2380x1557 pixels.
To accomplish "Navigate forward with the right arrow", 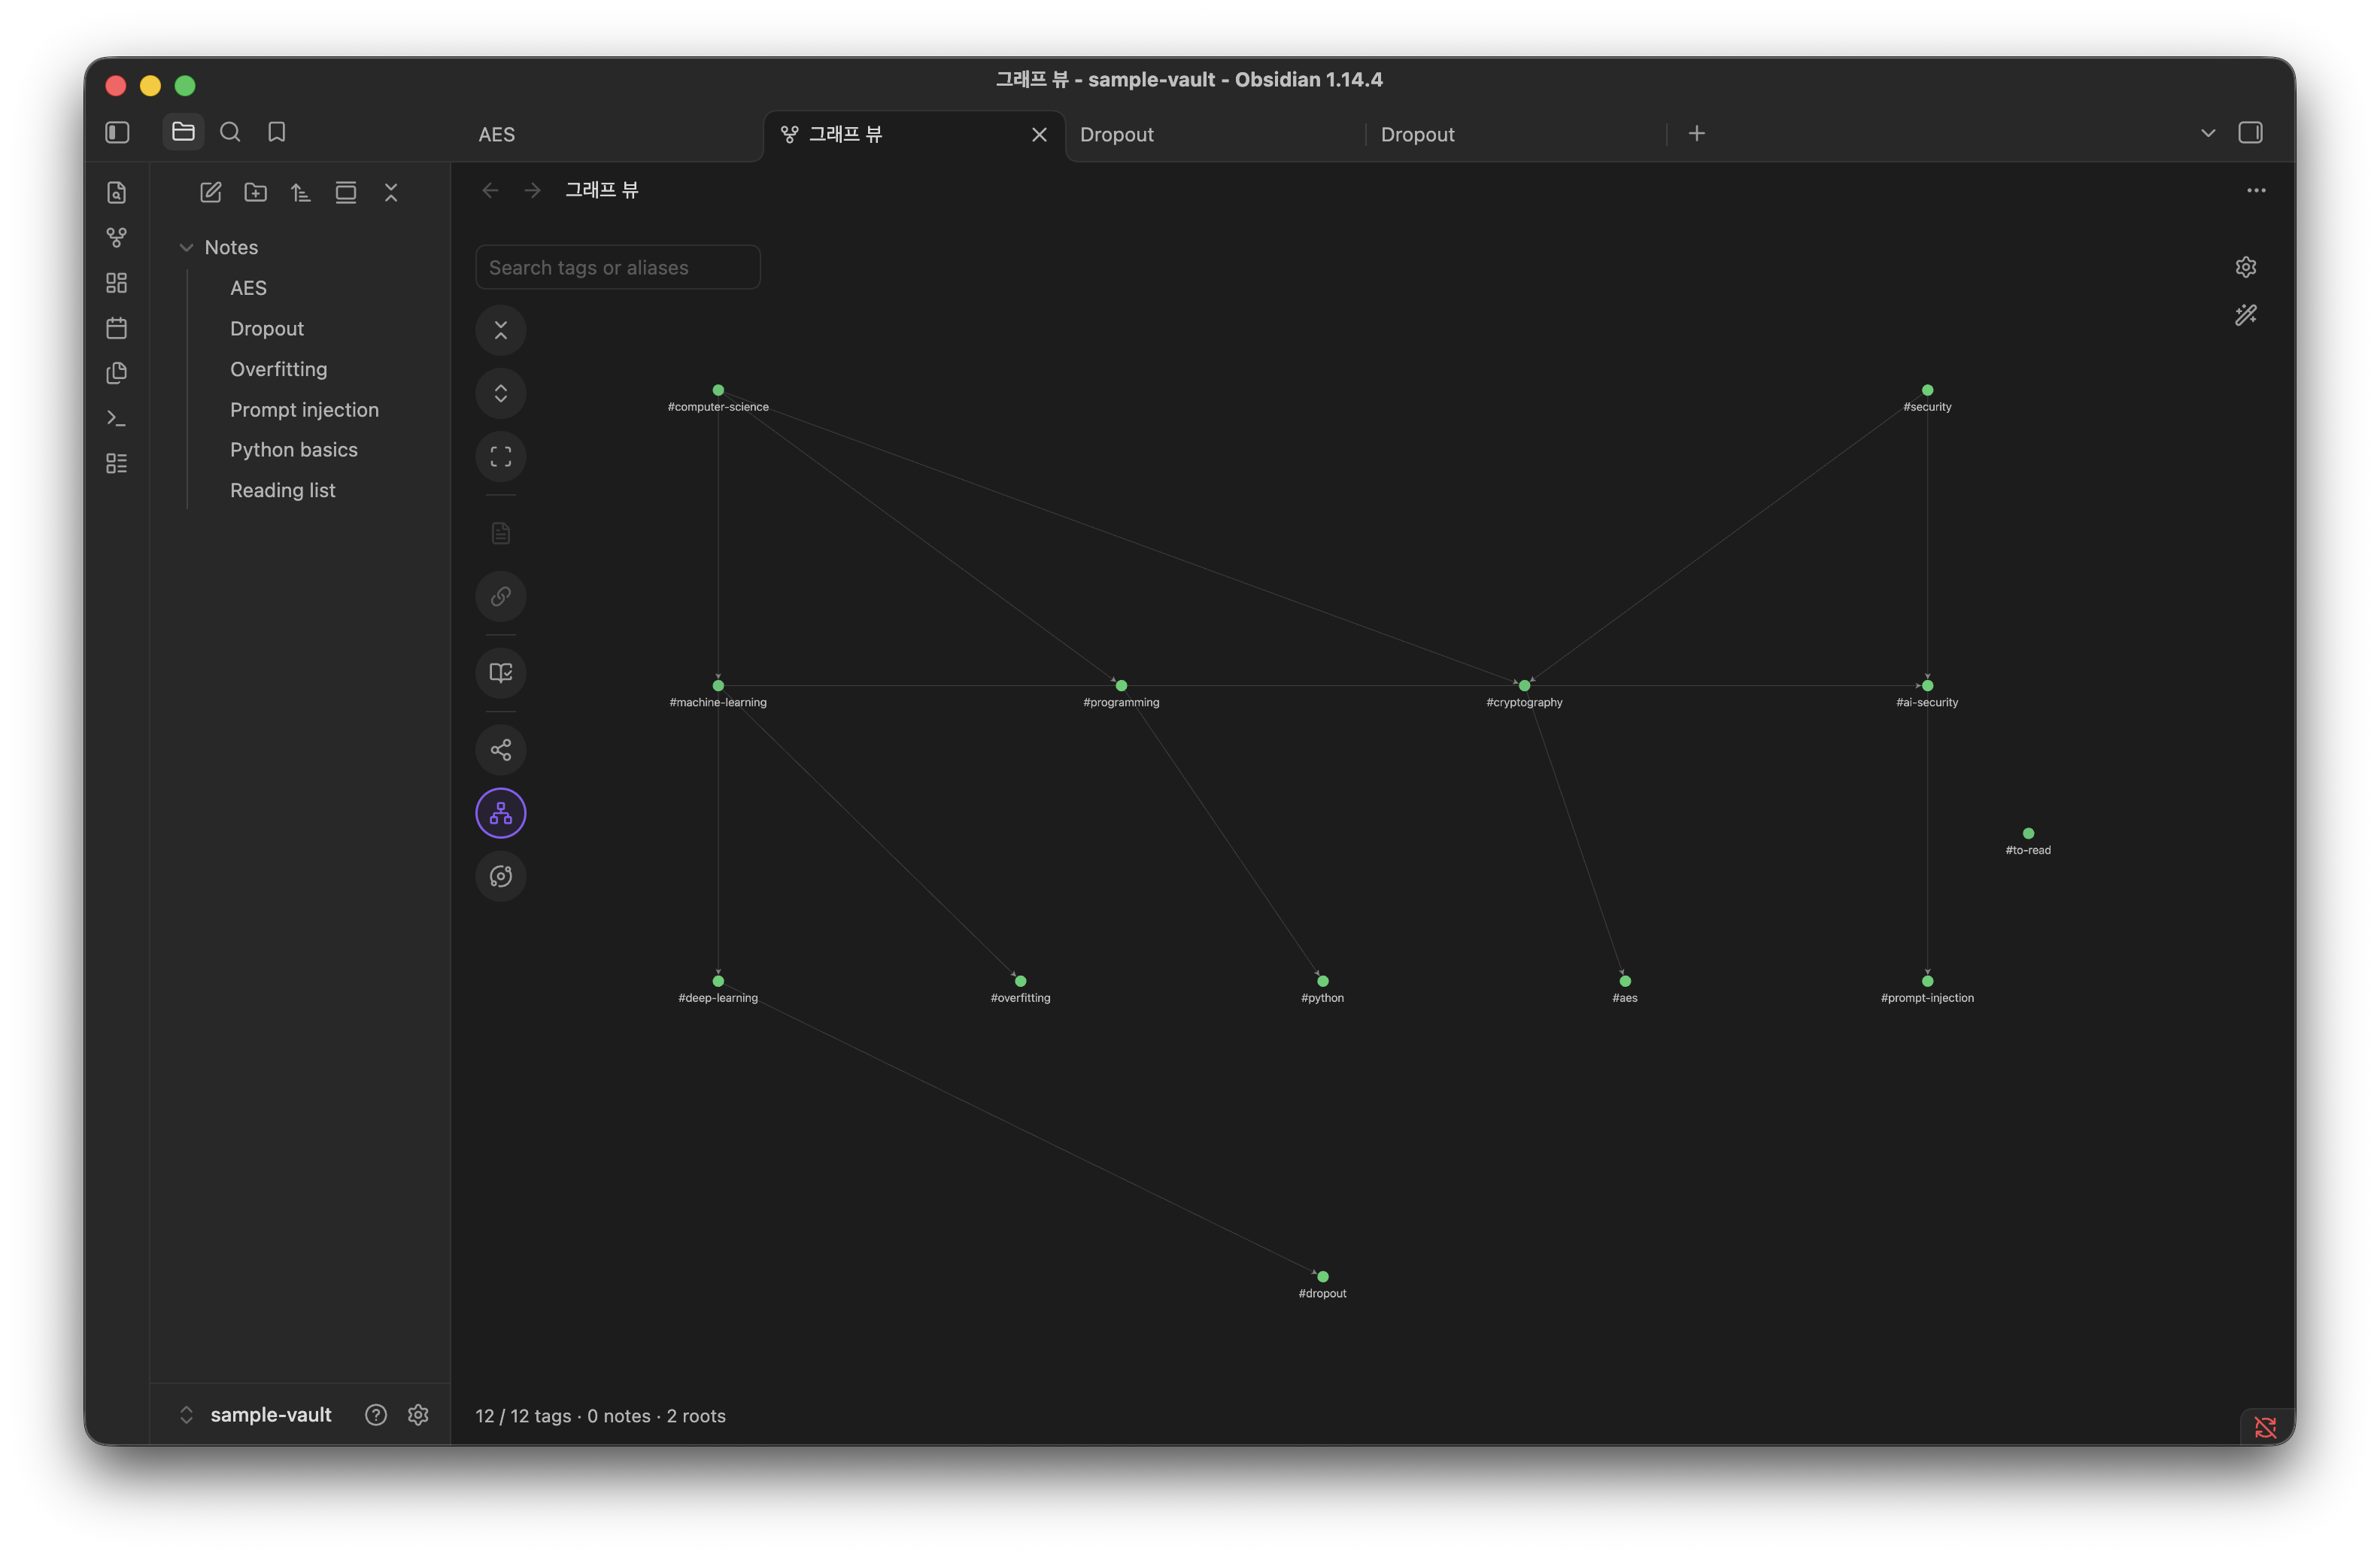I will pos(533,190).
